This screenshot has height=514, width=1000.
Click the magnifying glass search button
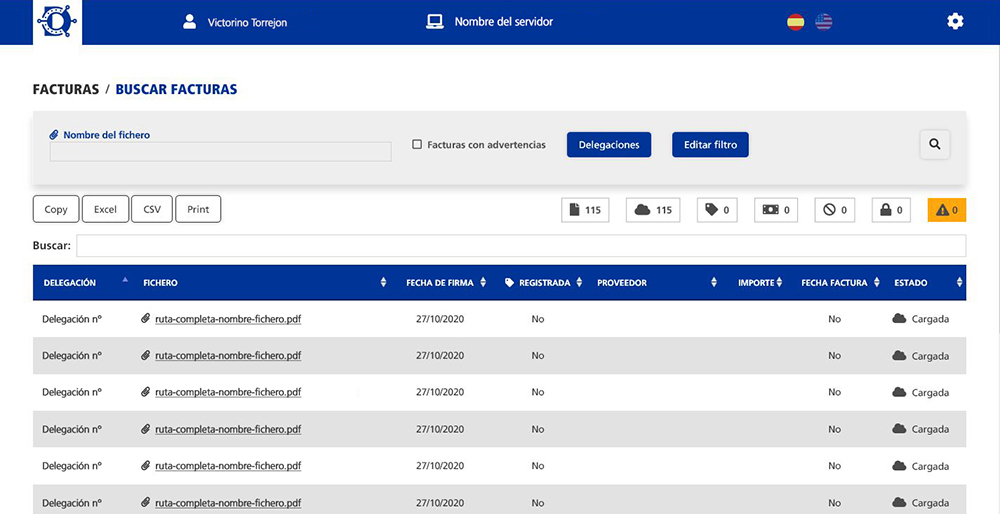click(934, 144)
